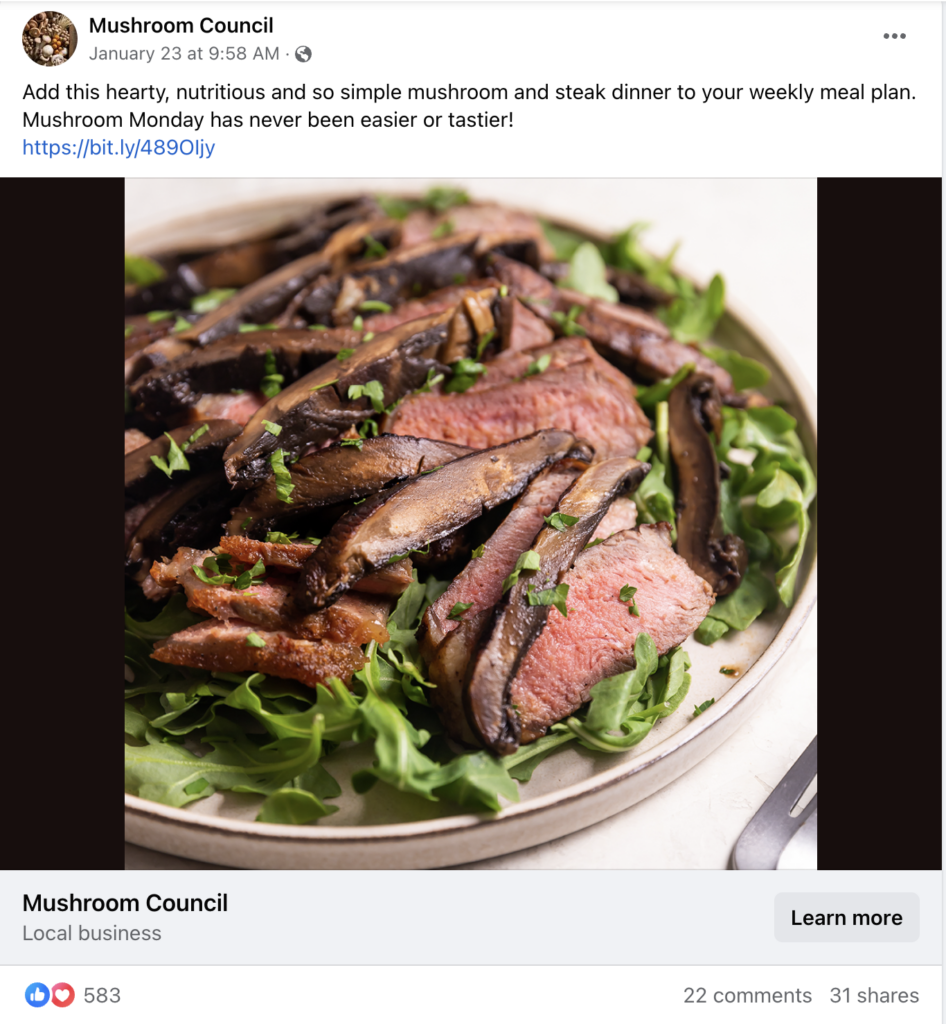Click the blue thumbs-up Like reaction icon
Image resolution: width=946 pixels, height=1024 pixels.
(x=37, y=995)
